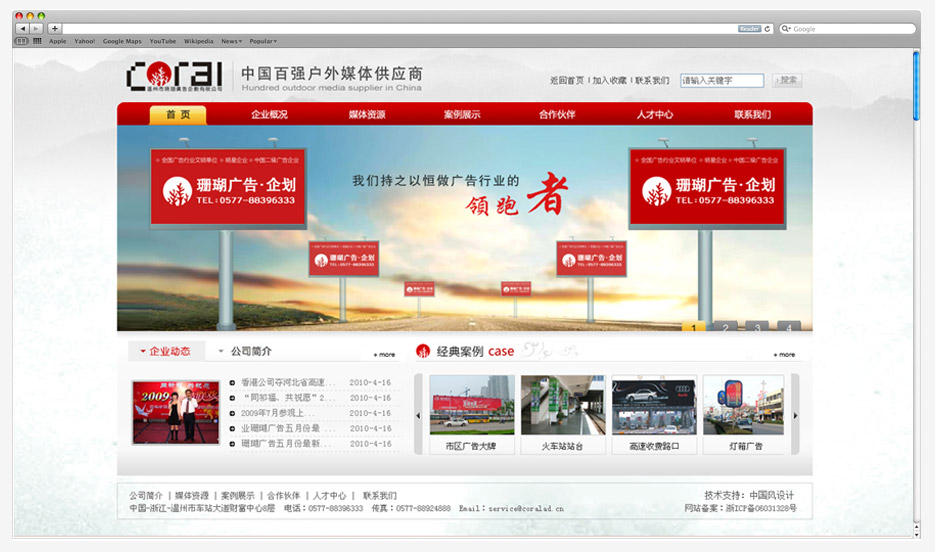This screenshot has height=552, width=935.
Task: Open the News bookmarks dropdown
Action: click(232, 41)
